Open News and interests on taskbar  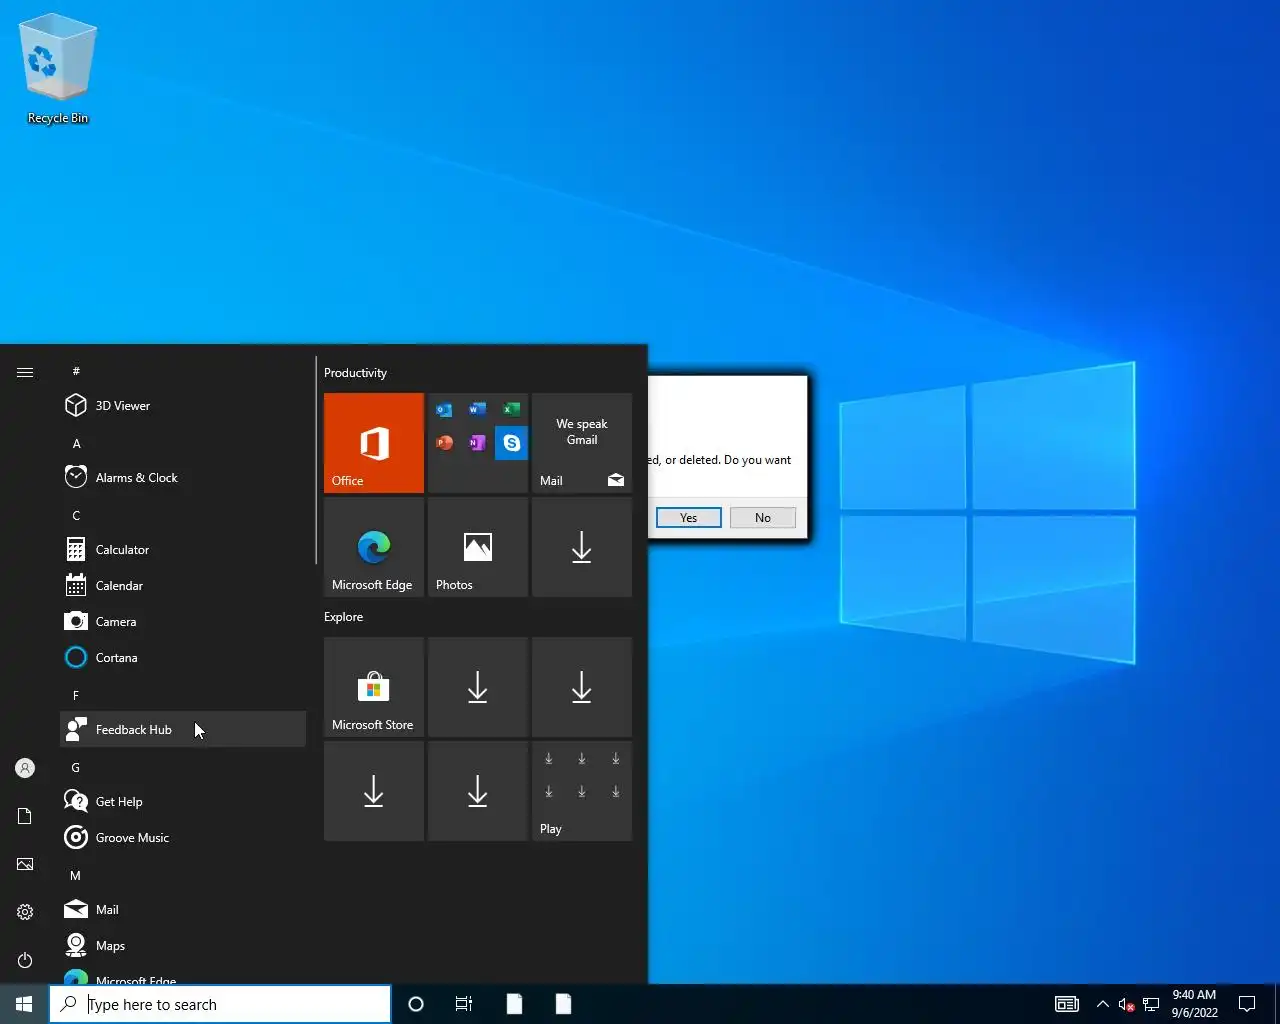[x=1067, y=1004]
